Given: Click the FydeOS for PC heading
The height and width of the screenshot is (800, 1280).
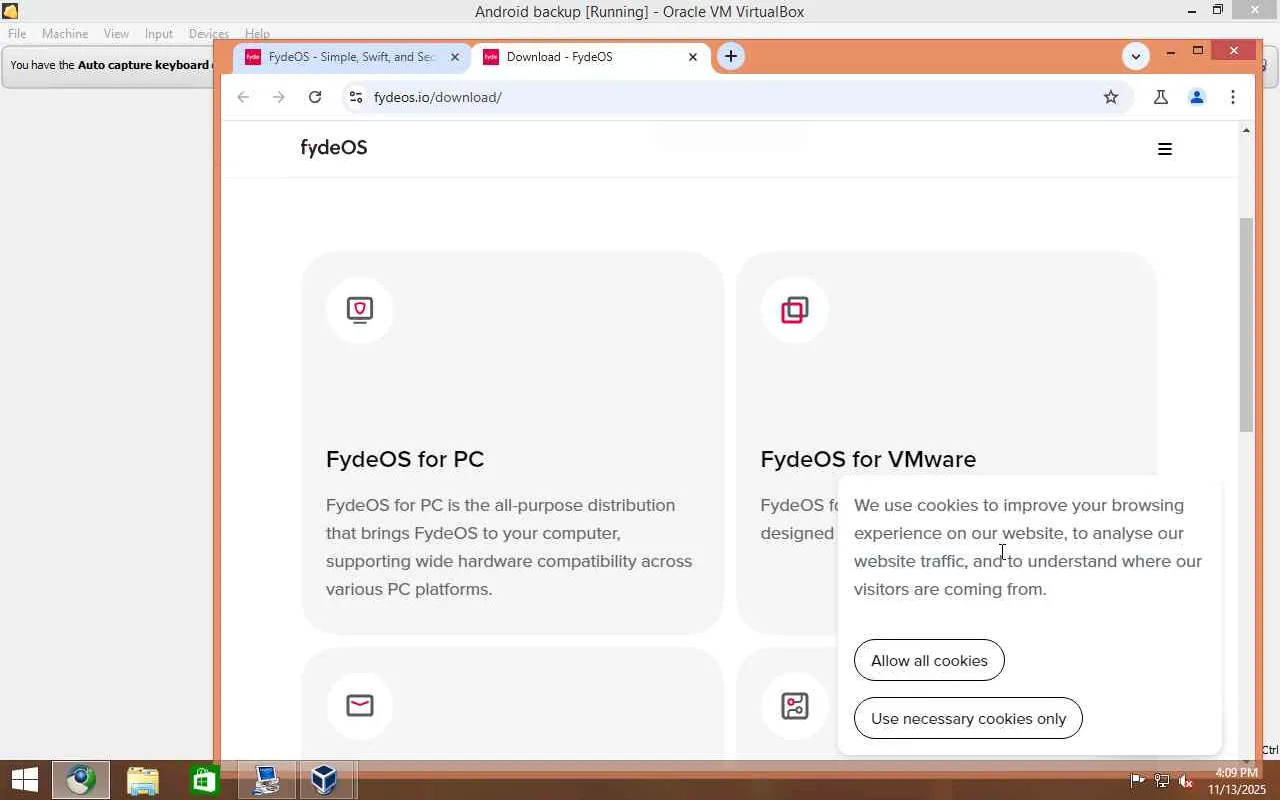Looking at the screenshot, I should (405, 459).
